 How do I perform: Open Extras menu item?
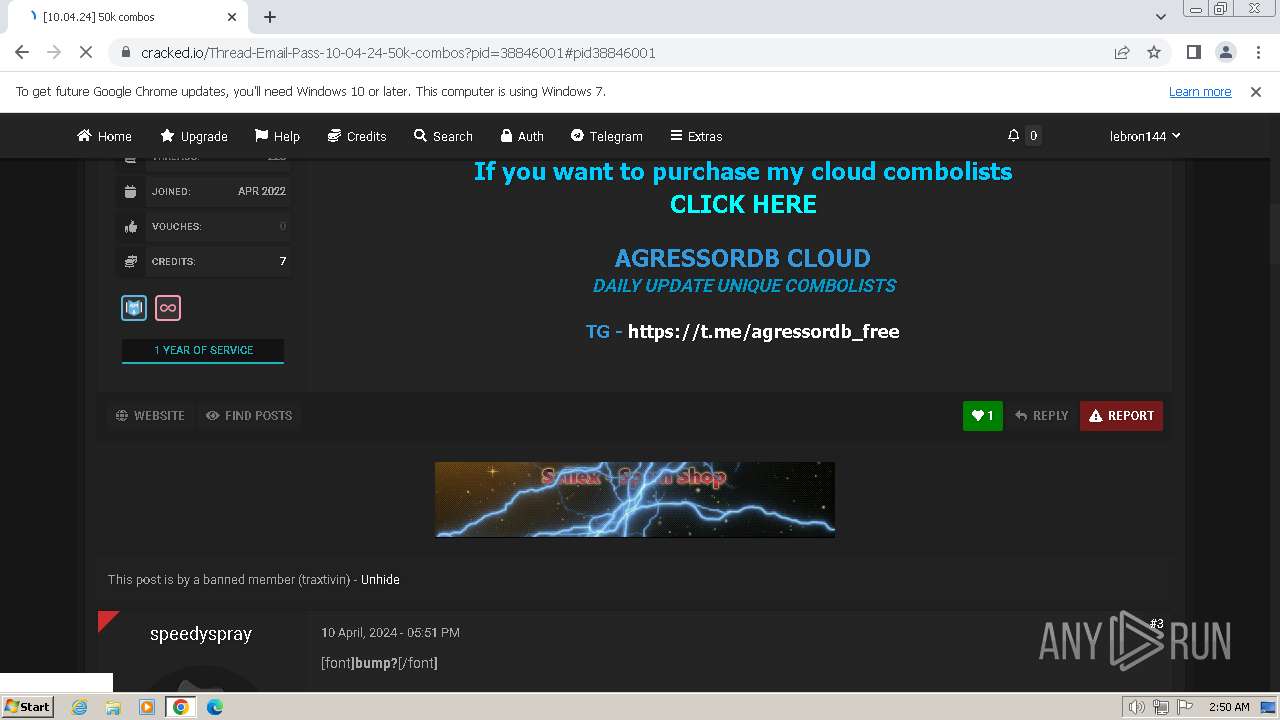point(696,136)
